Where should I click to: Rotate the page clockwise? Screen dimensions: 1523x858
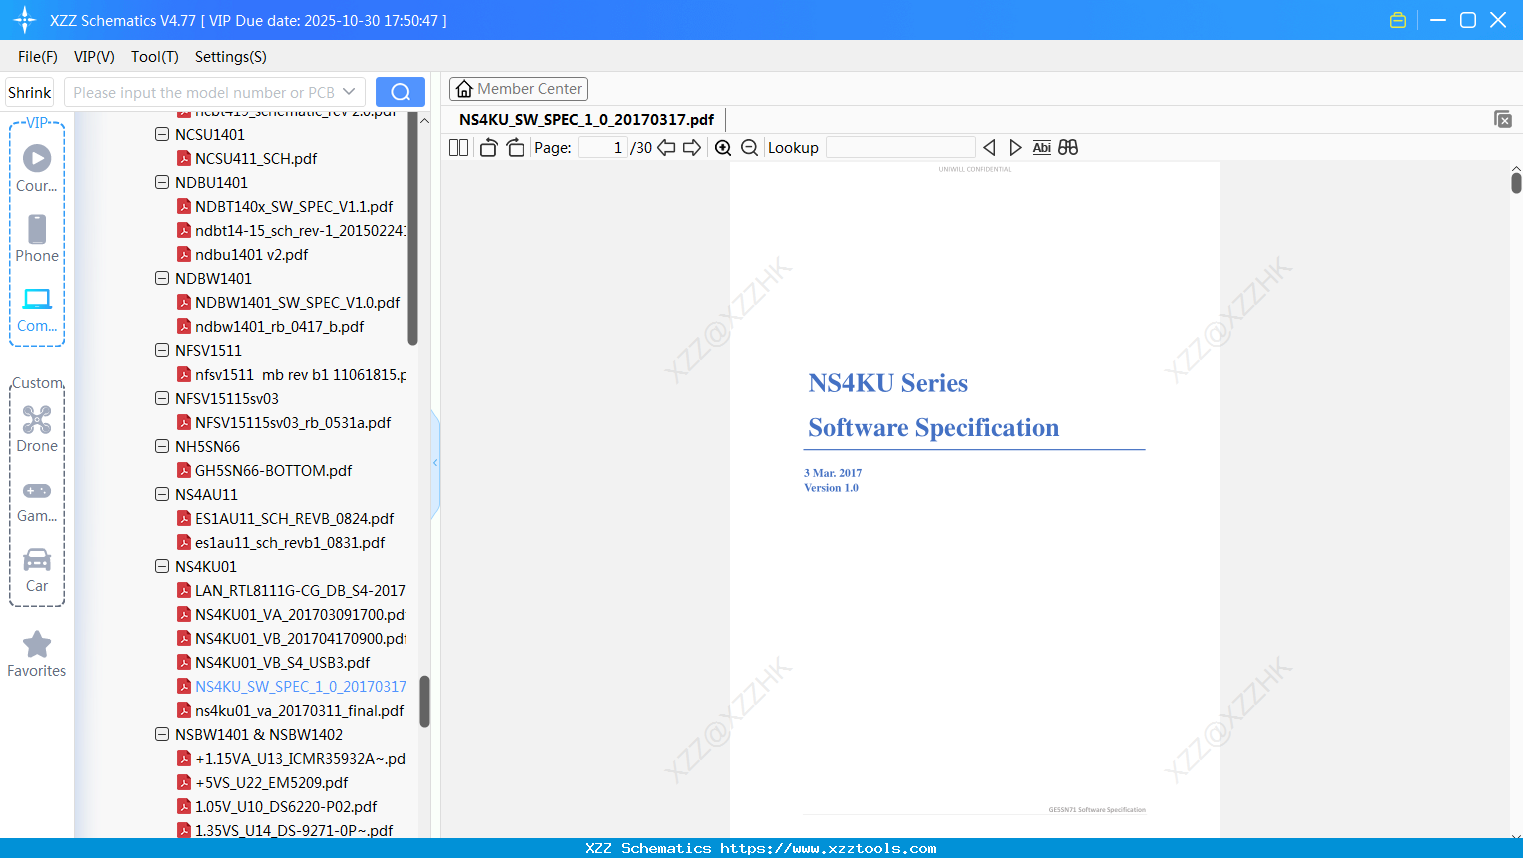tap(515, 147)
